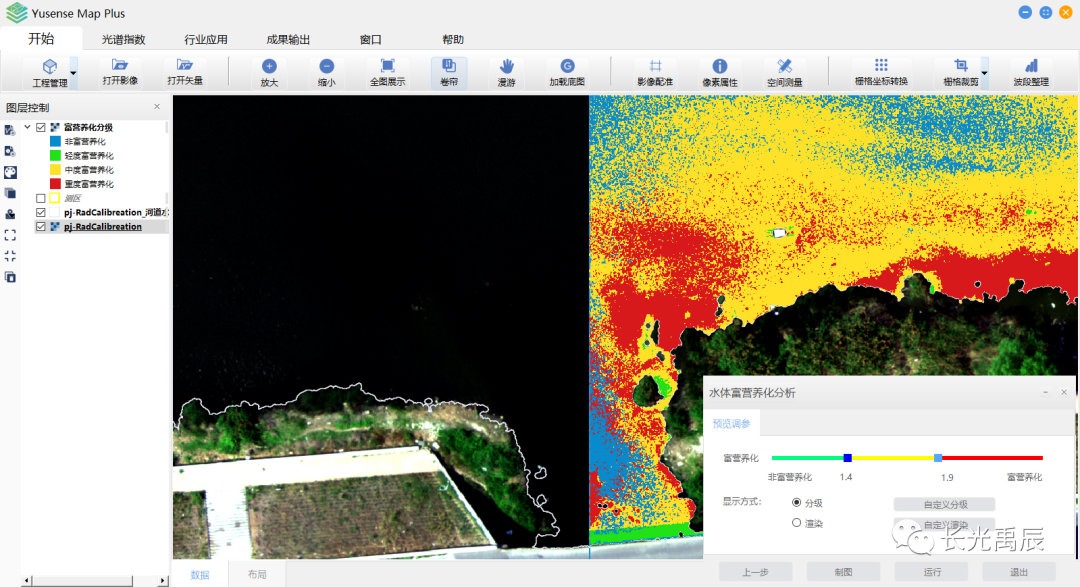The height and width of the screenshot is (587, 1080).
Task: Toggle the 富营养化分级 layer checkbox
Action: click(x=41, y=128)
